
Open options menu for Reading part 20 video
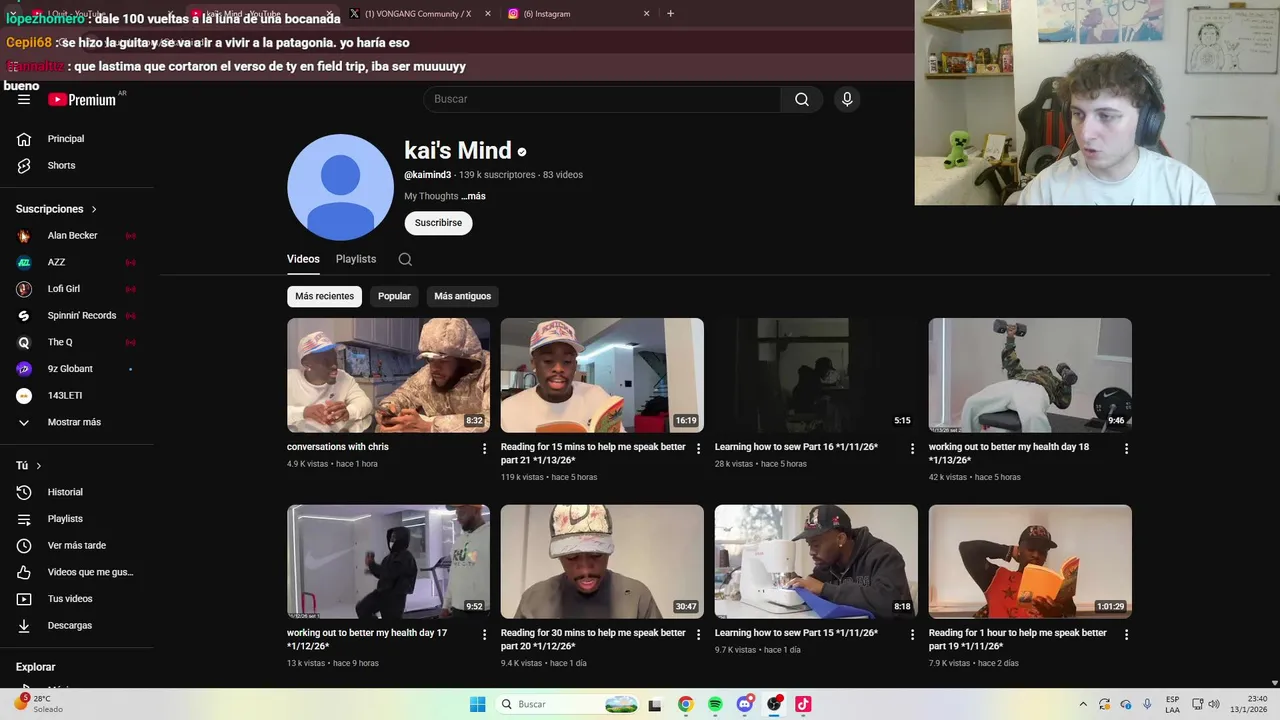click(x=698, y=635)
